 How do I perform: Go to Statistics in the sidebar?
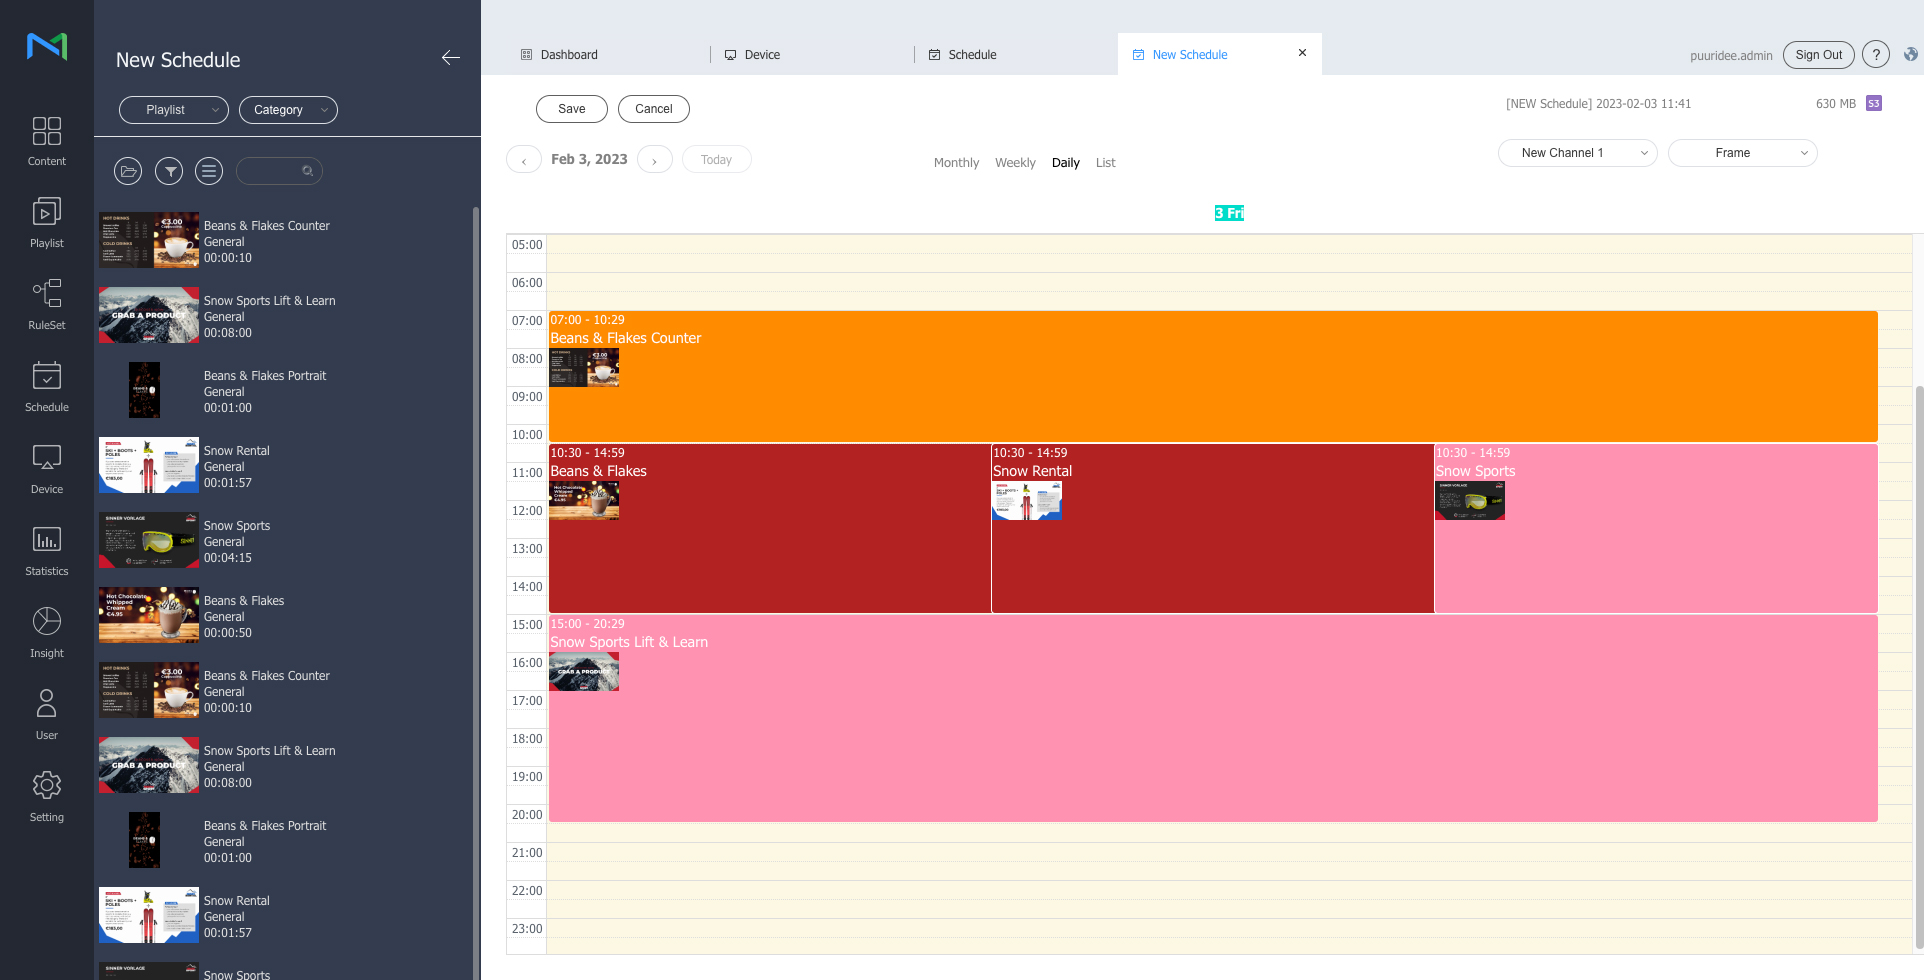point(47,551)
